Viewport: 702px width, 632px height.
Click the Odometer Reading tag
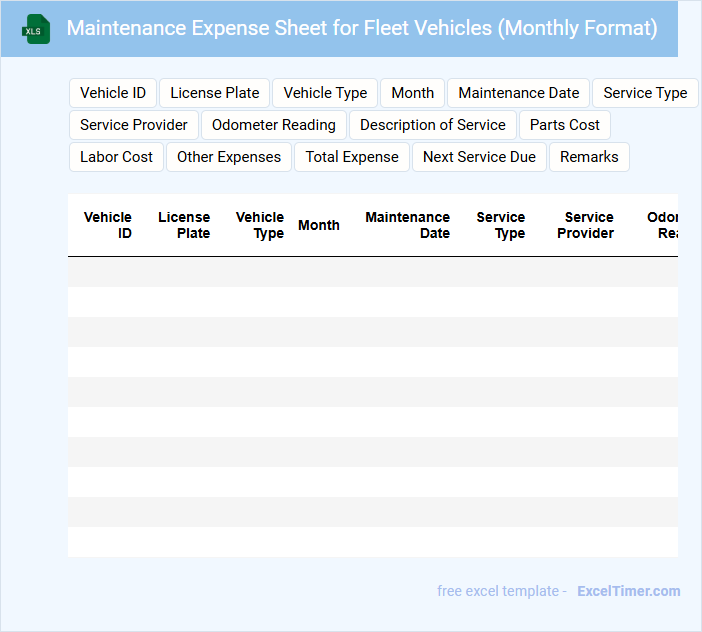coord(274,125)
